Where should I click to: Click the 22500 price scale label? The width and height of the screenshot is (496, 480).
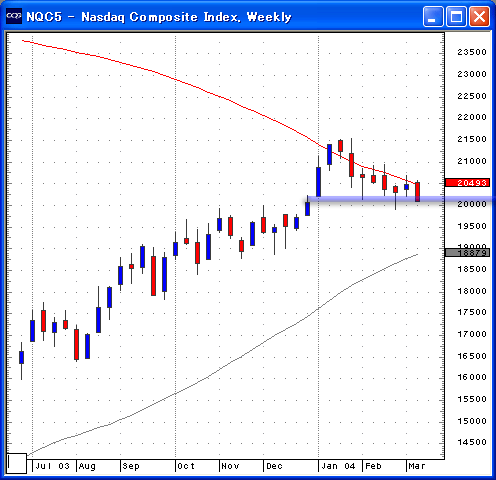pos(472,96)
